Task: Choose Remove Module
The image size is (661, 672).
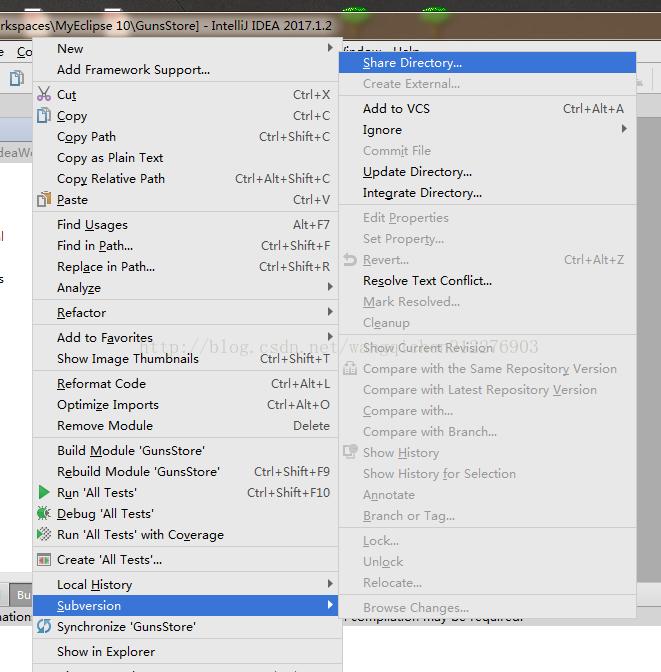Action: 185,425
